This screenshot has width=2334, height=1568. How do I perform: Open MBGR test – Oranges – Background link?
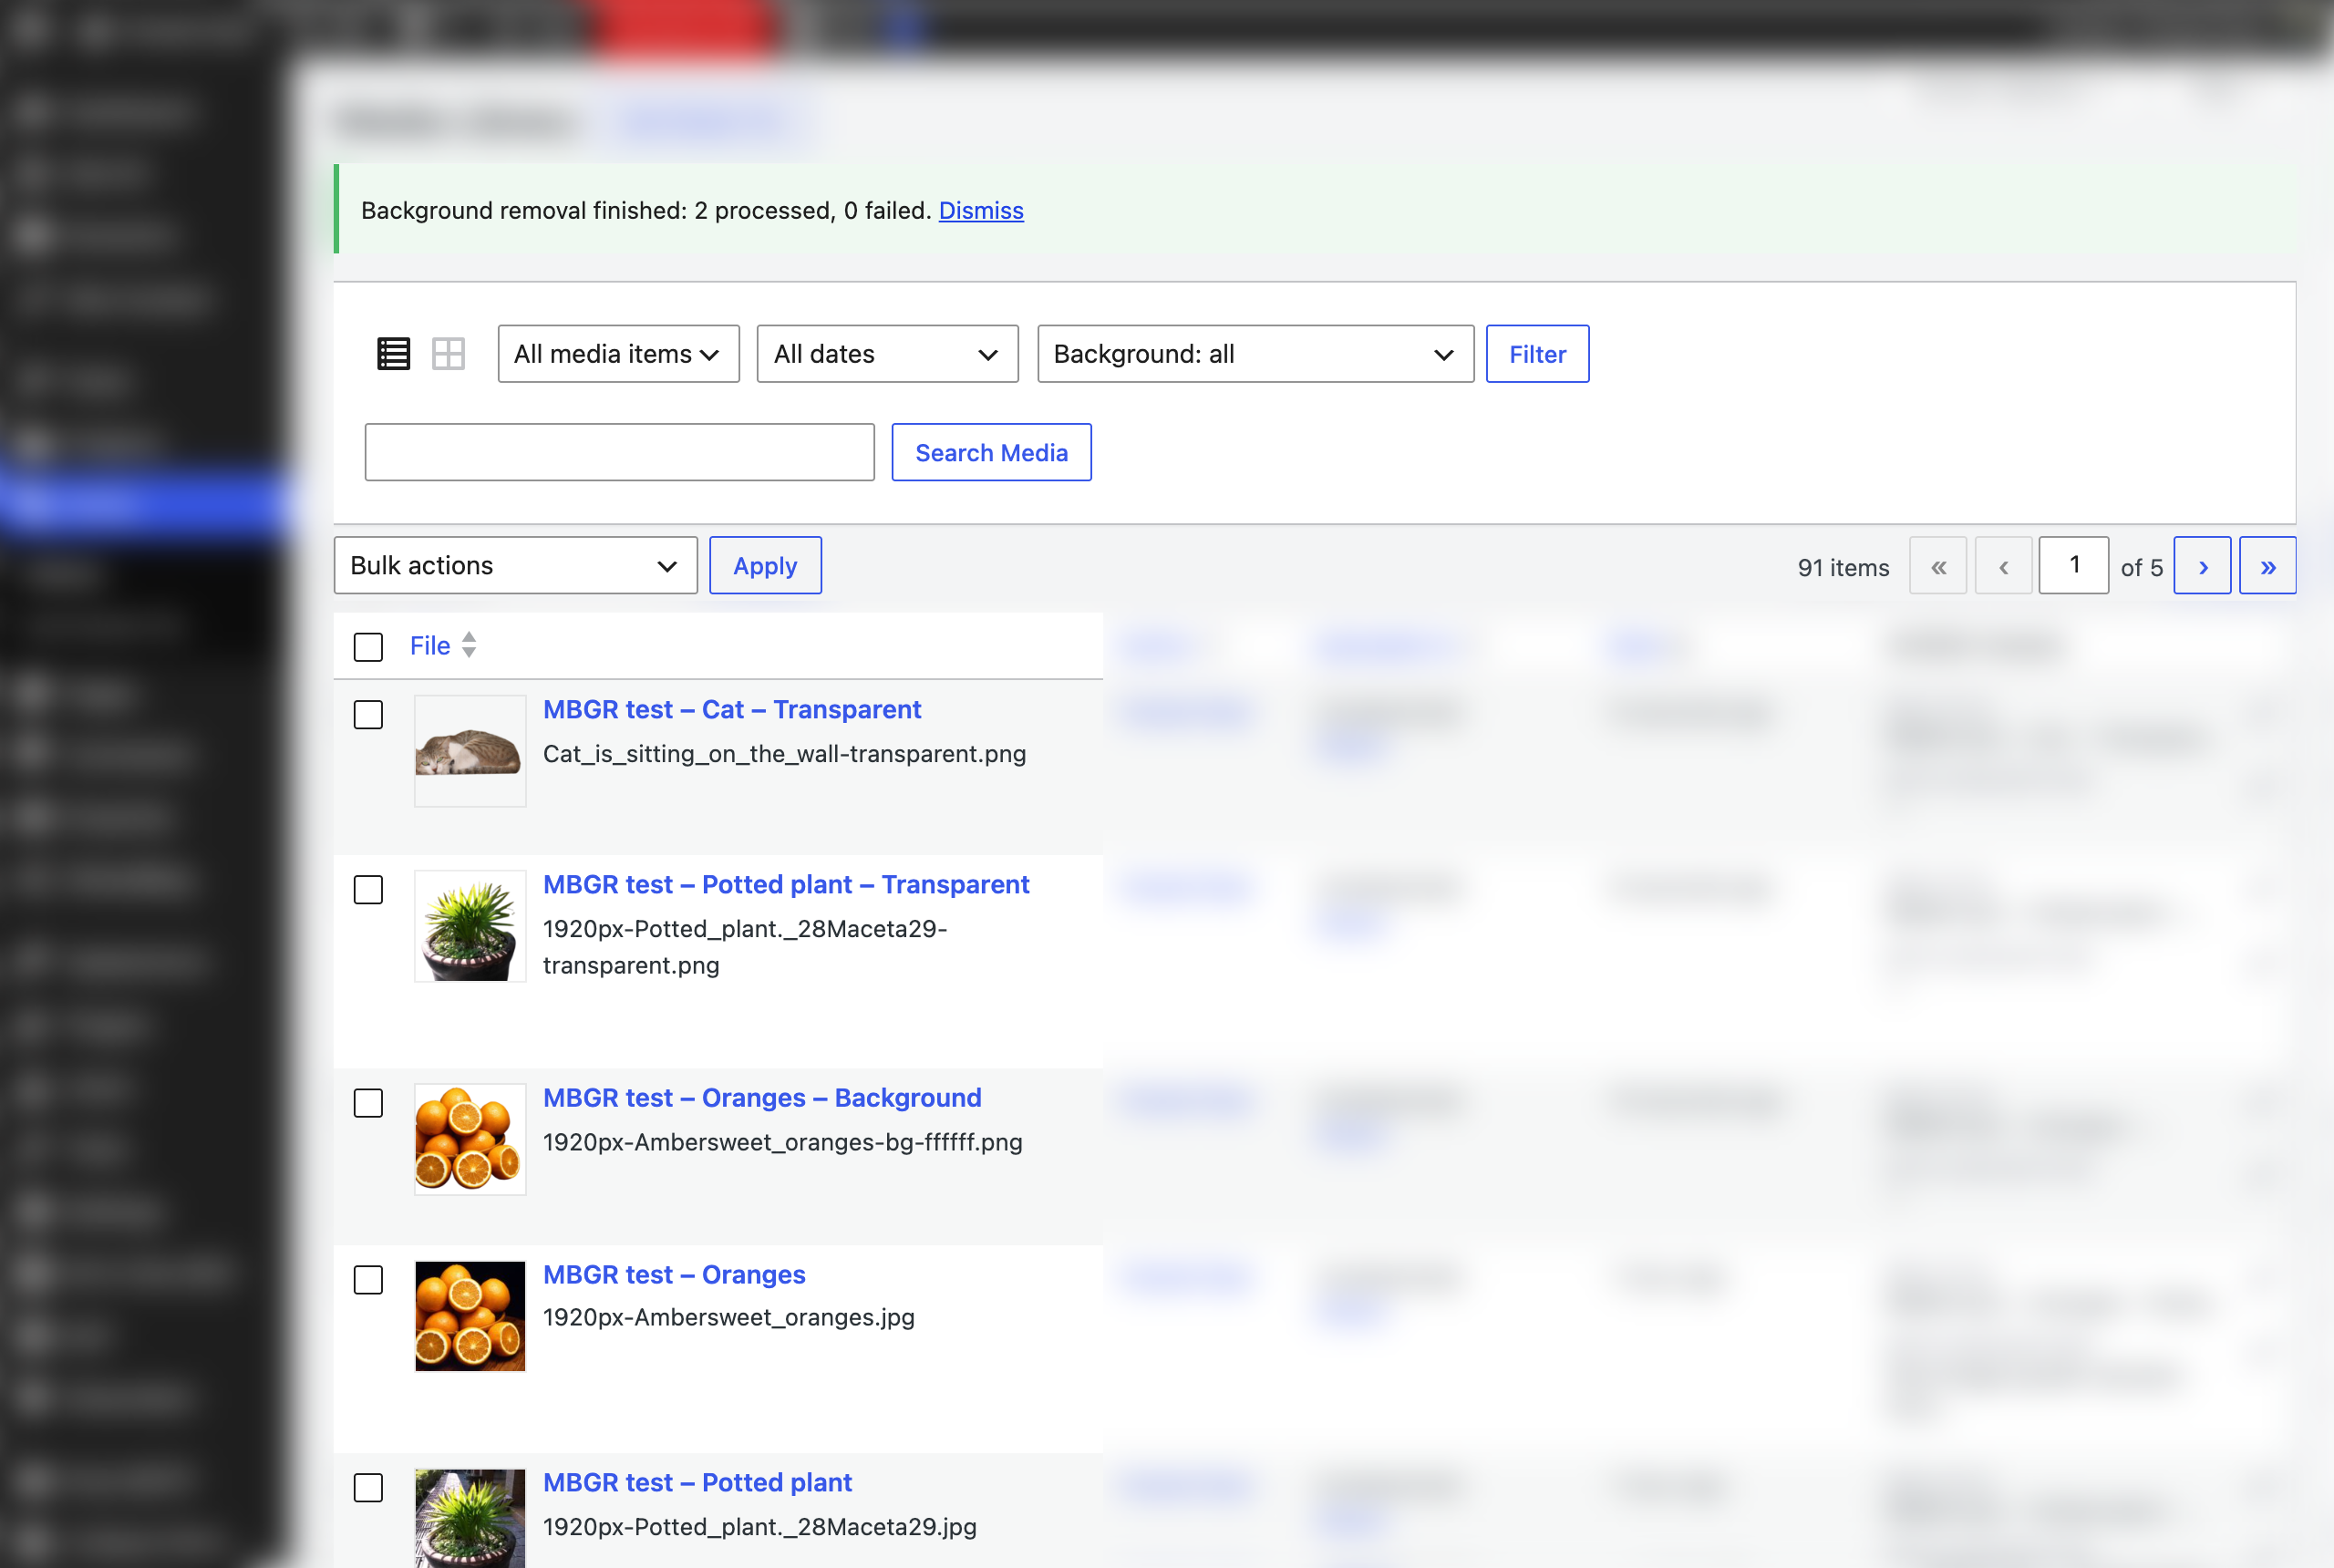[762, 1098]
